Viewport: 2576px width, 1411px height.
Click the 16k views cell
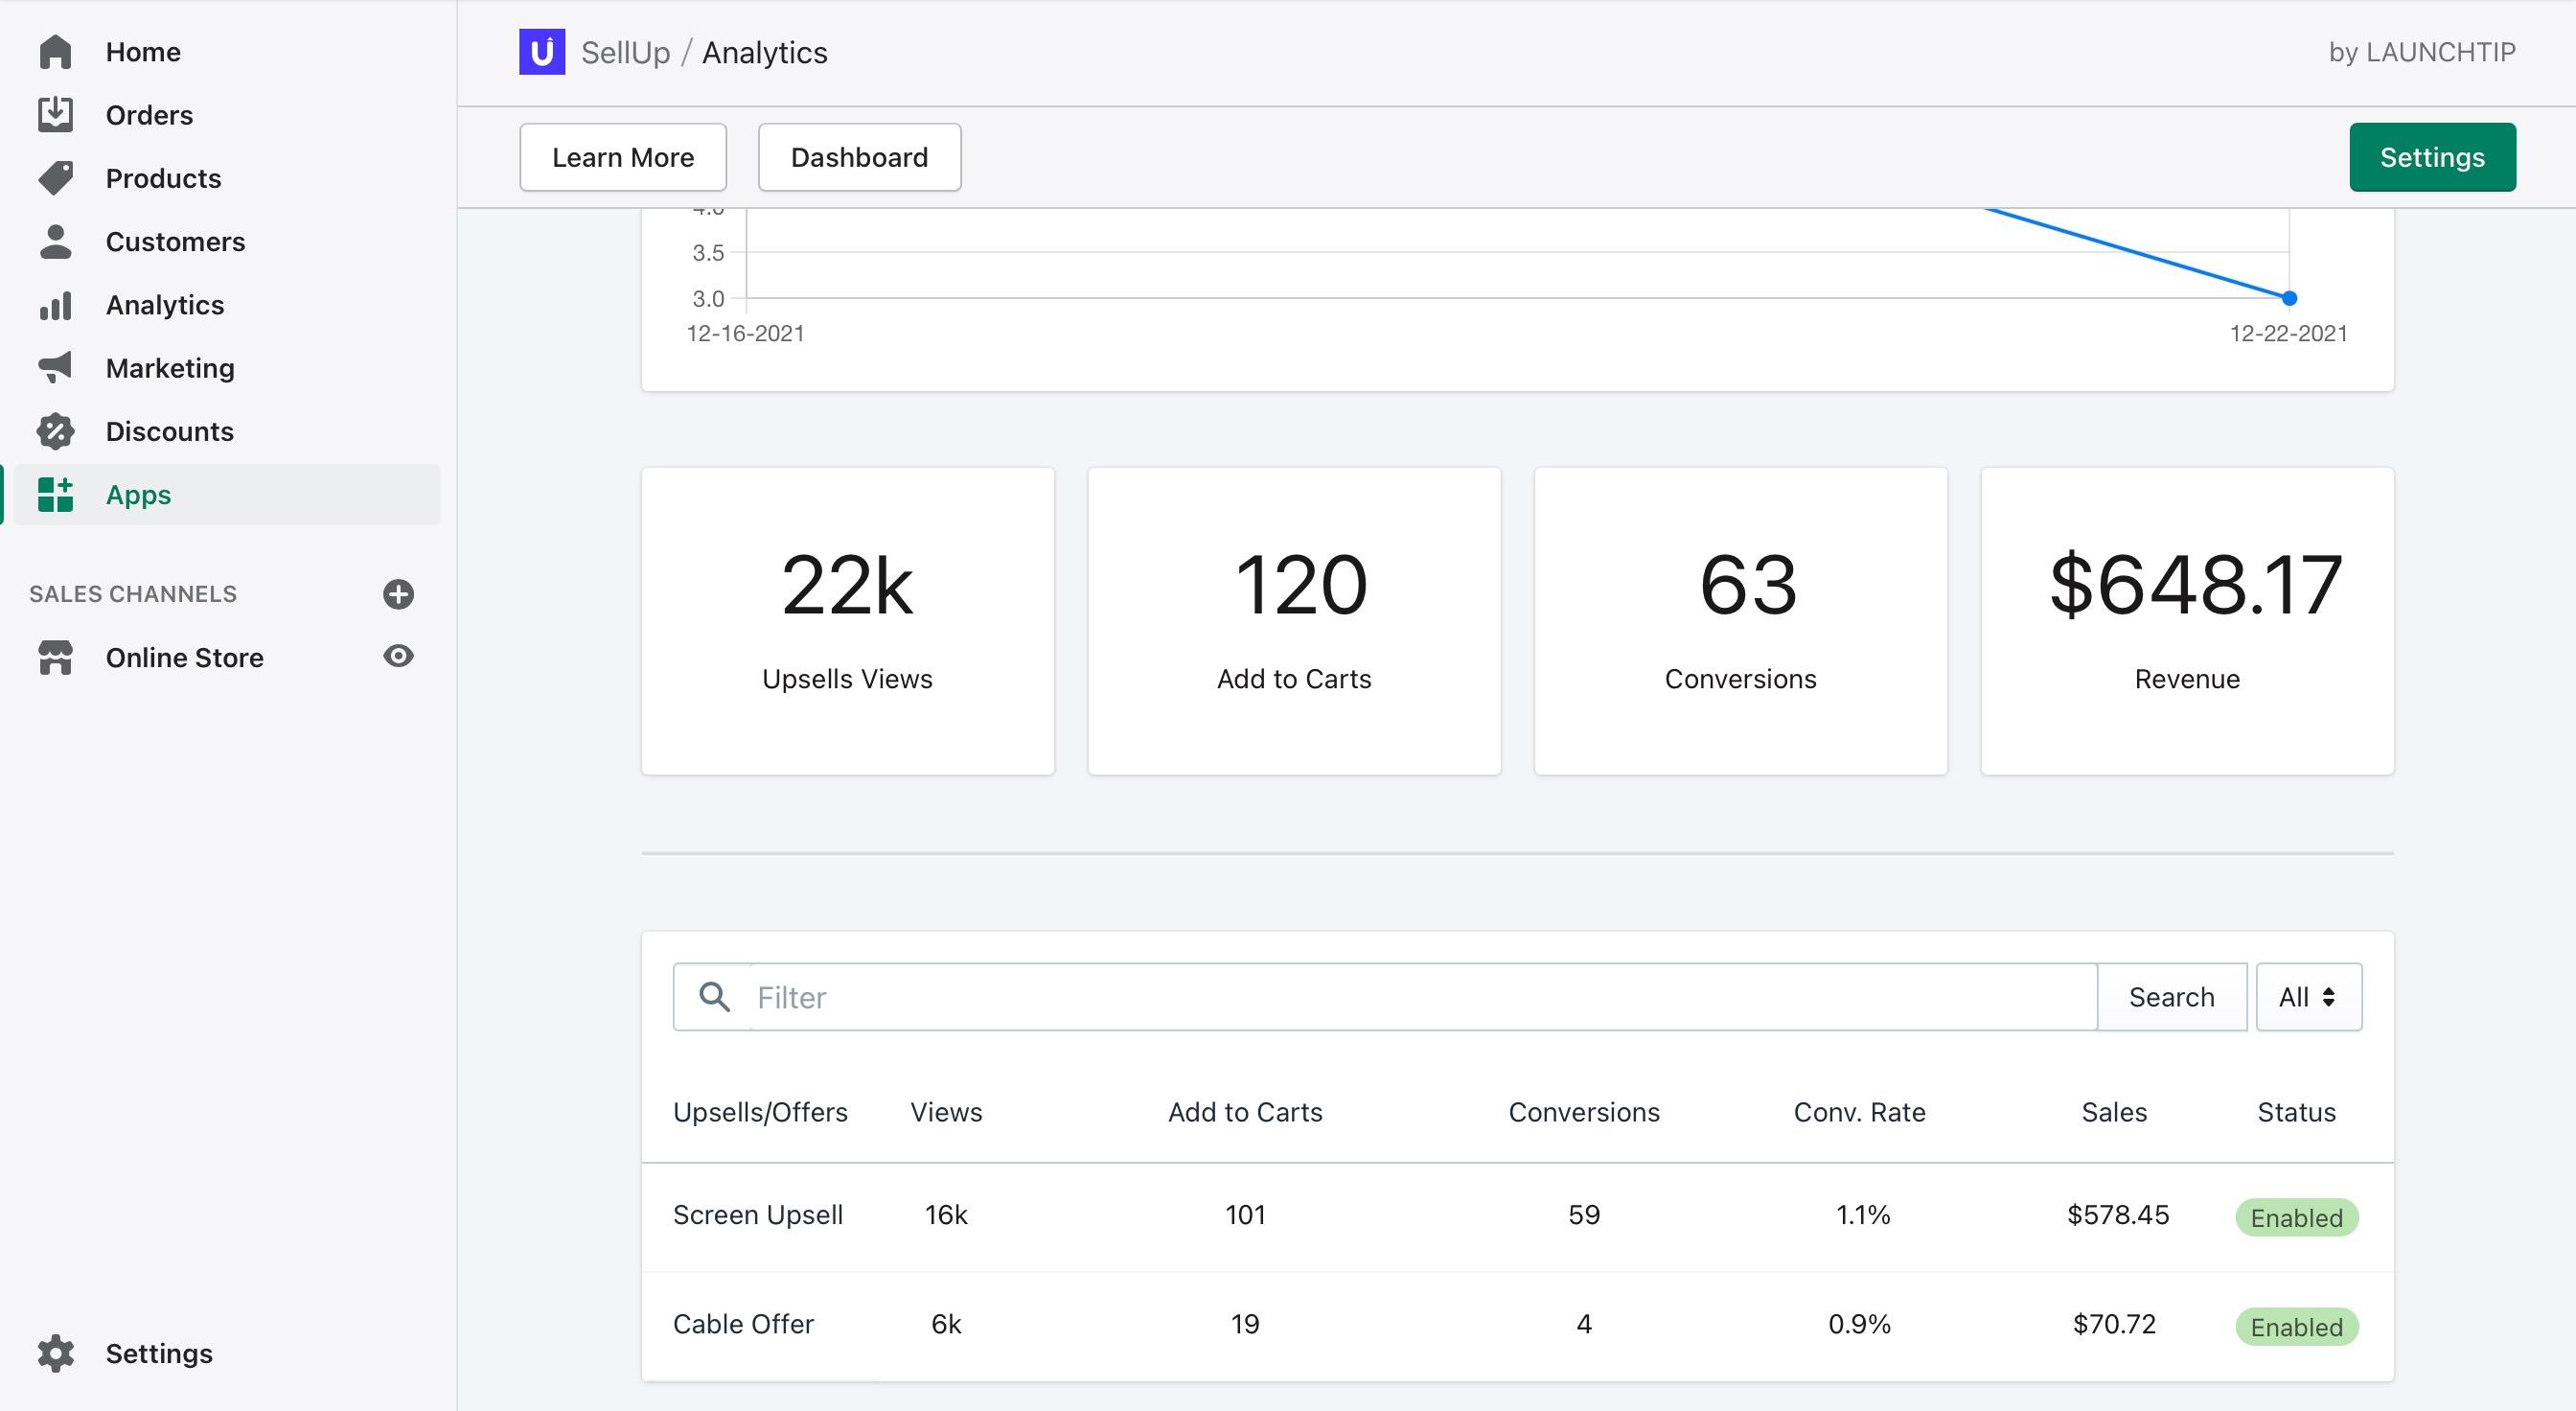click(x=946, y=1215)
